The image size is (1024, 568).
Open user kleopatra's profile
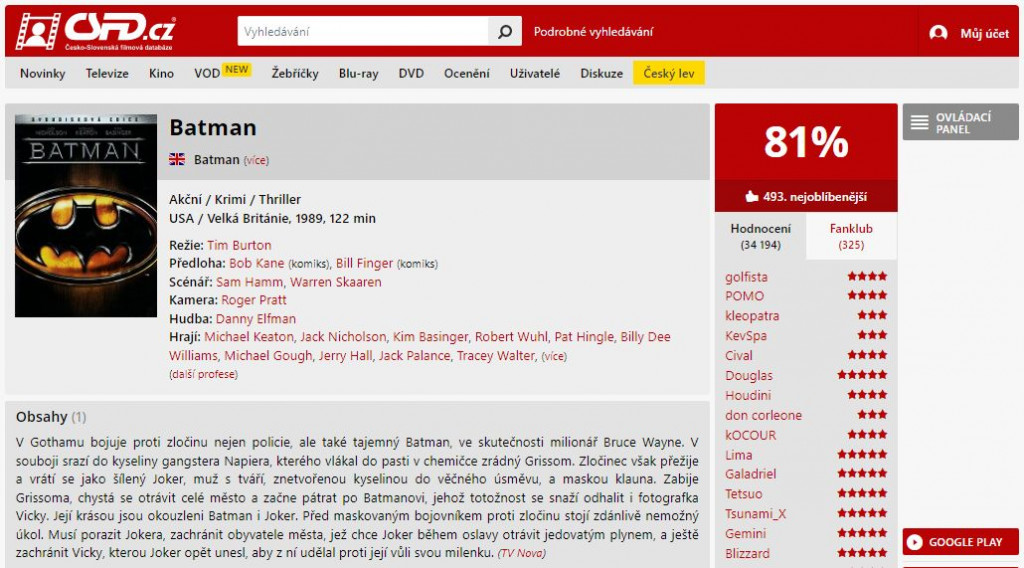point(752,316)
